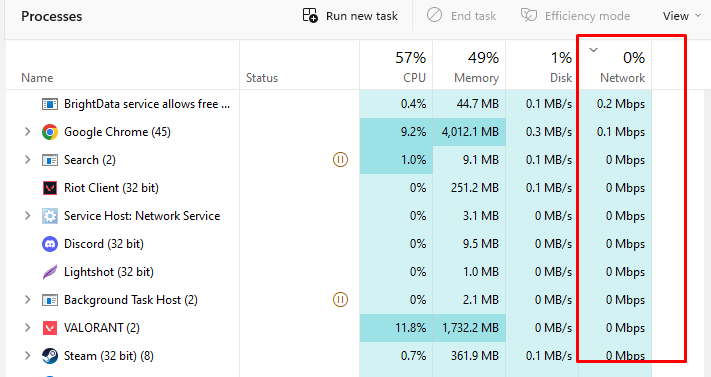Click the 9.2% CPU cell for Chrome
This screenshot has height=377, width=711.
click(396, 132)
